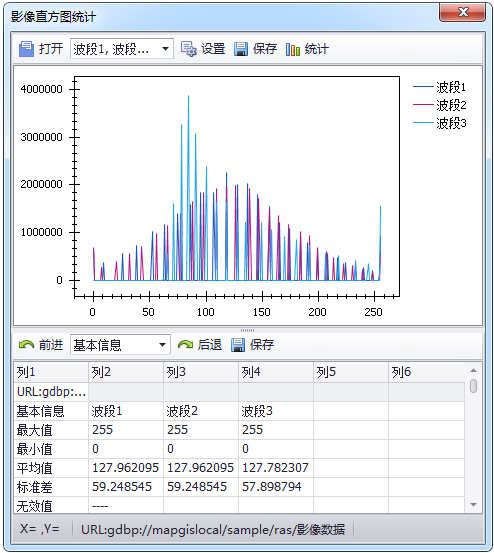Viewport: 494px width, 553px height.
Task: Click dropdown arrow beside 基本信息
Action: click(162, 345)
